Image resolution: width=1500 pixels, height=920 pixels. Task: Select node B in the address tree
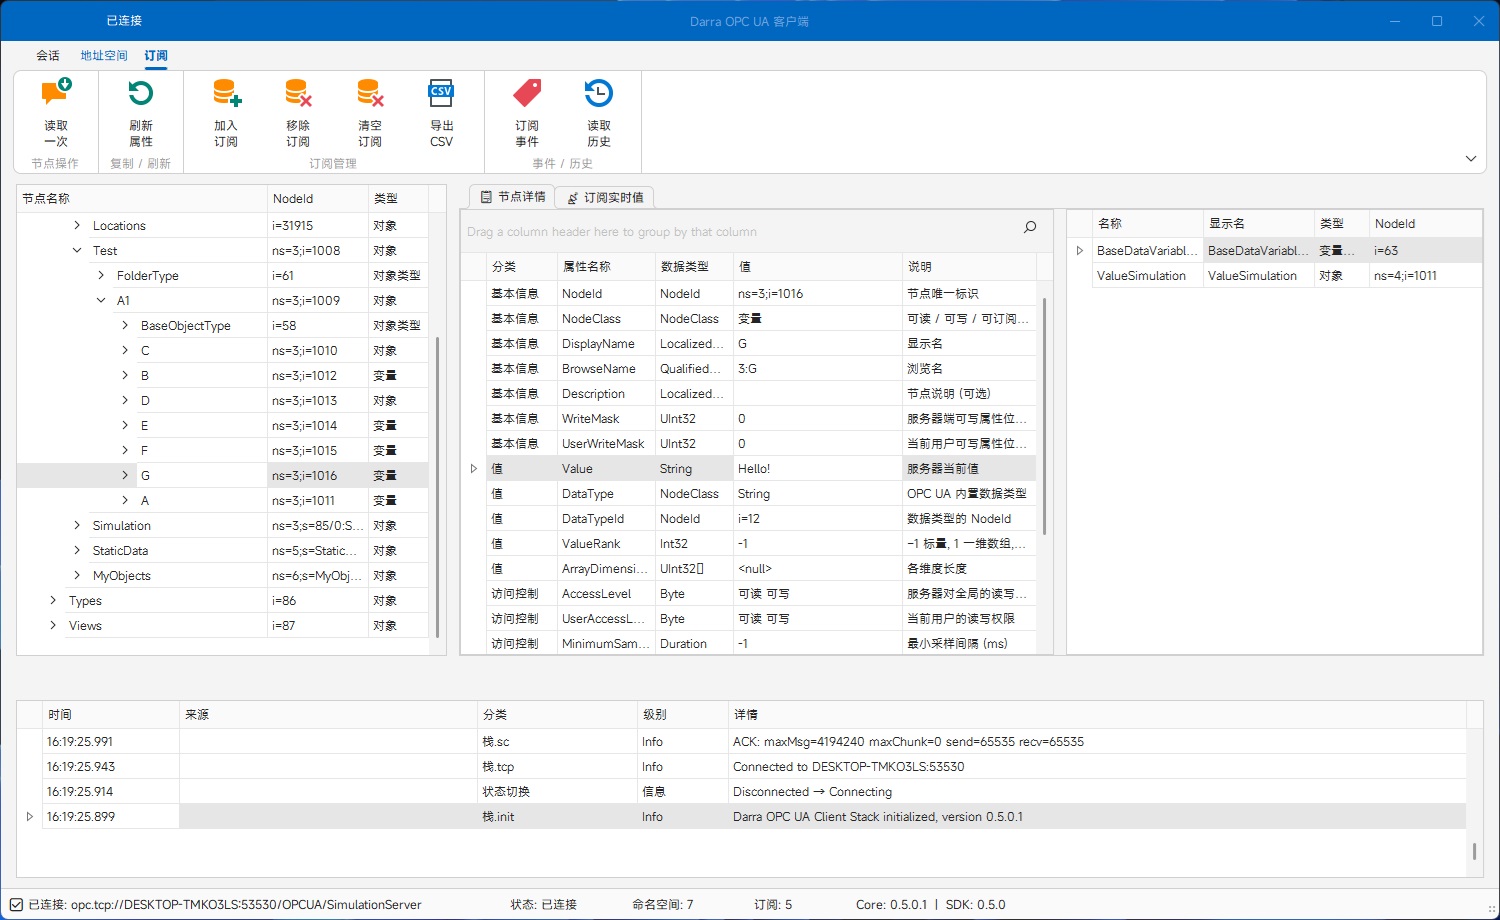[223, 376]
